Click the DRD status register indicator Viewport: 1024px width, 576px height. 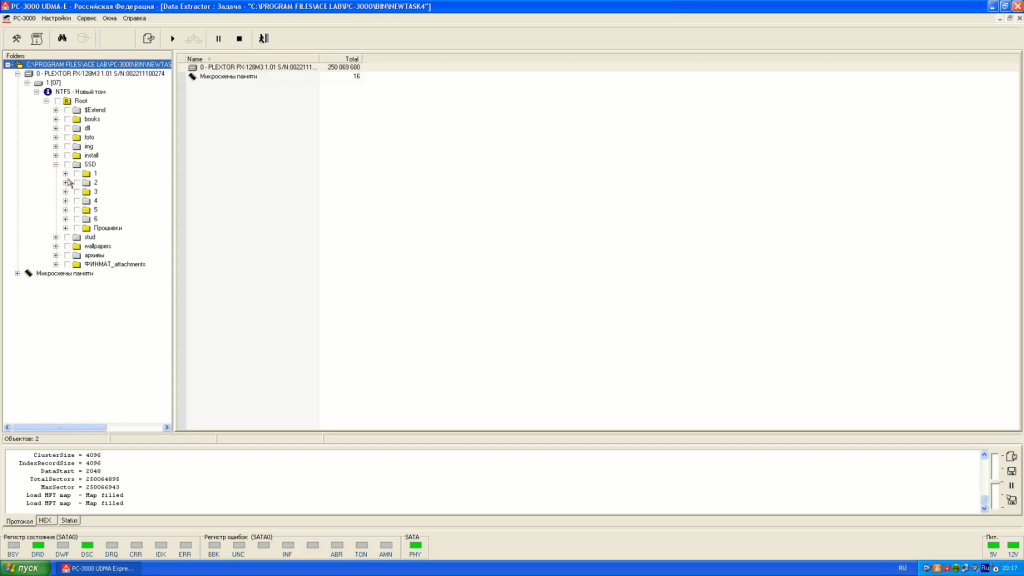38,545
